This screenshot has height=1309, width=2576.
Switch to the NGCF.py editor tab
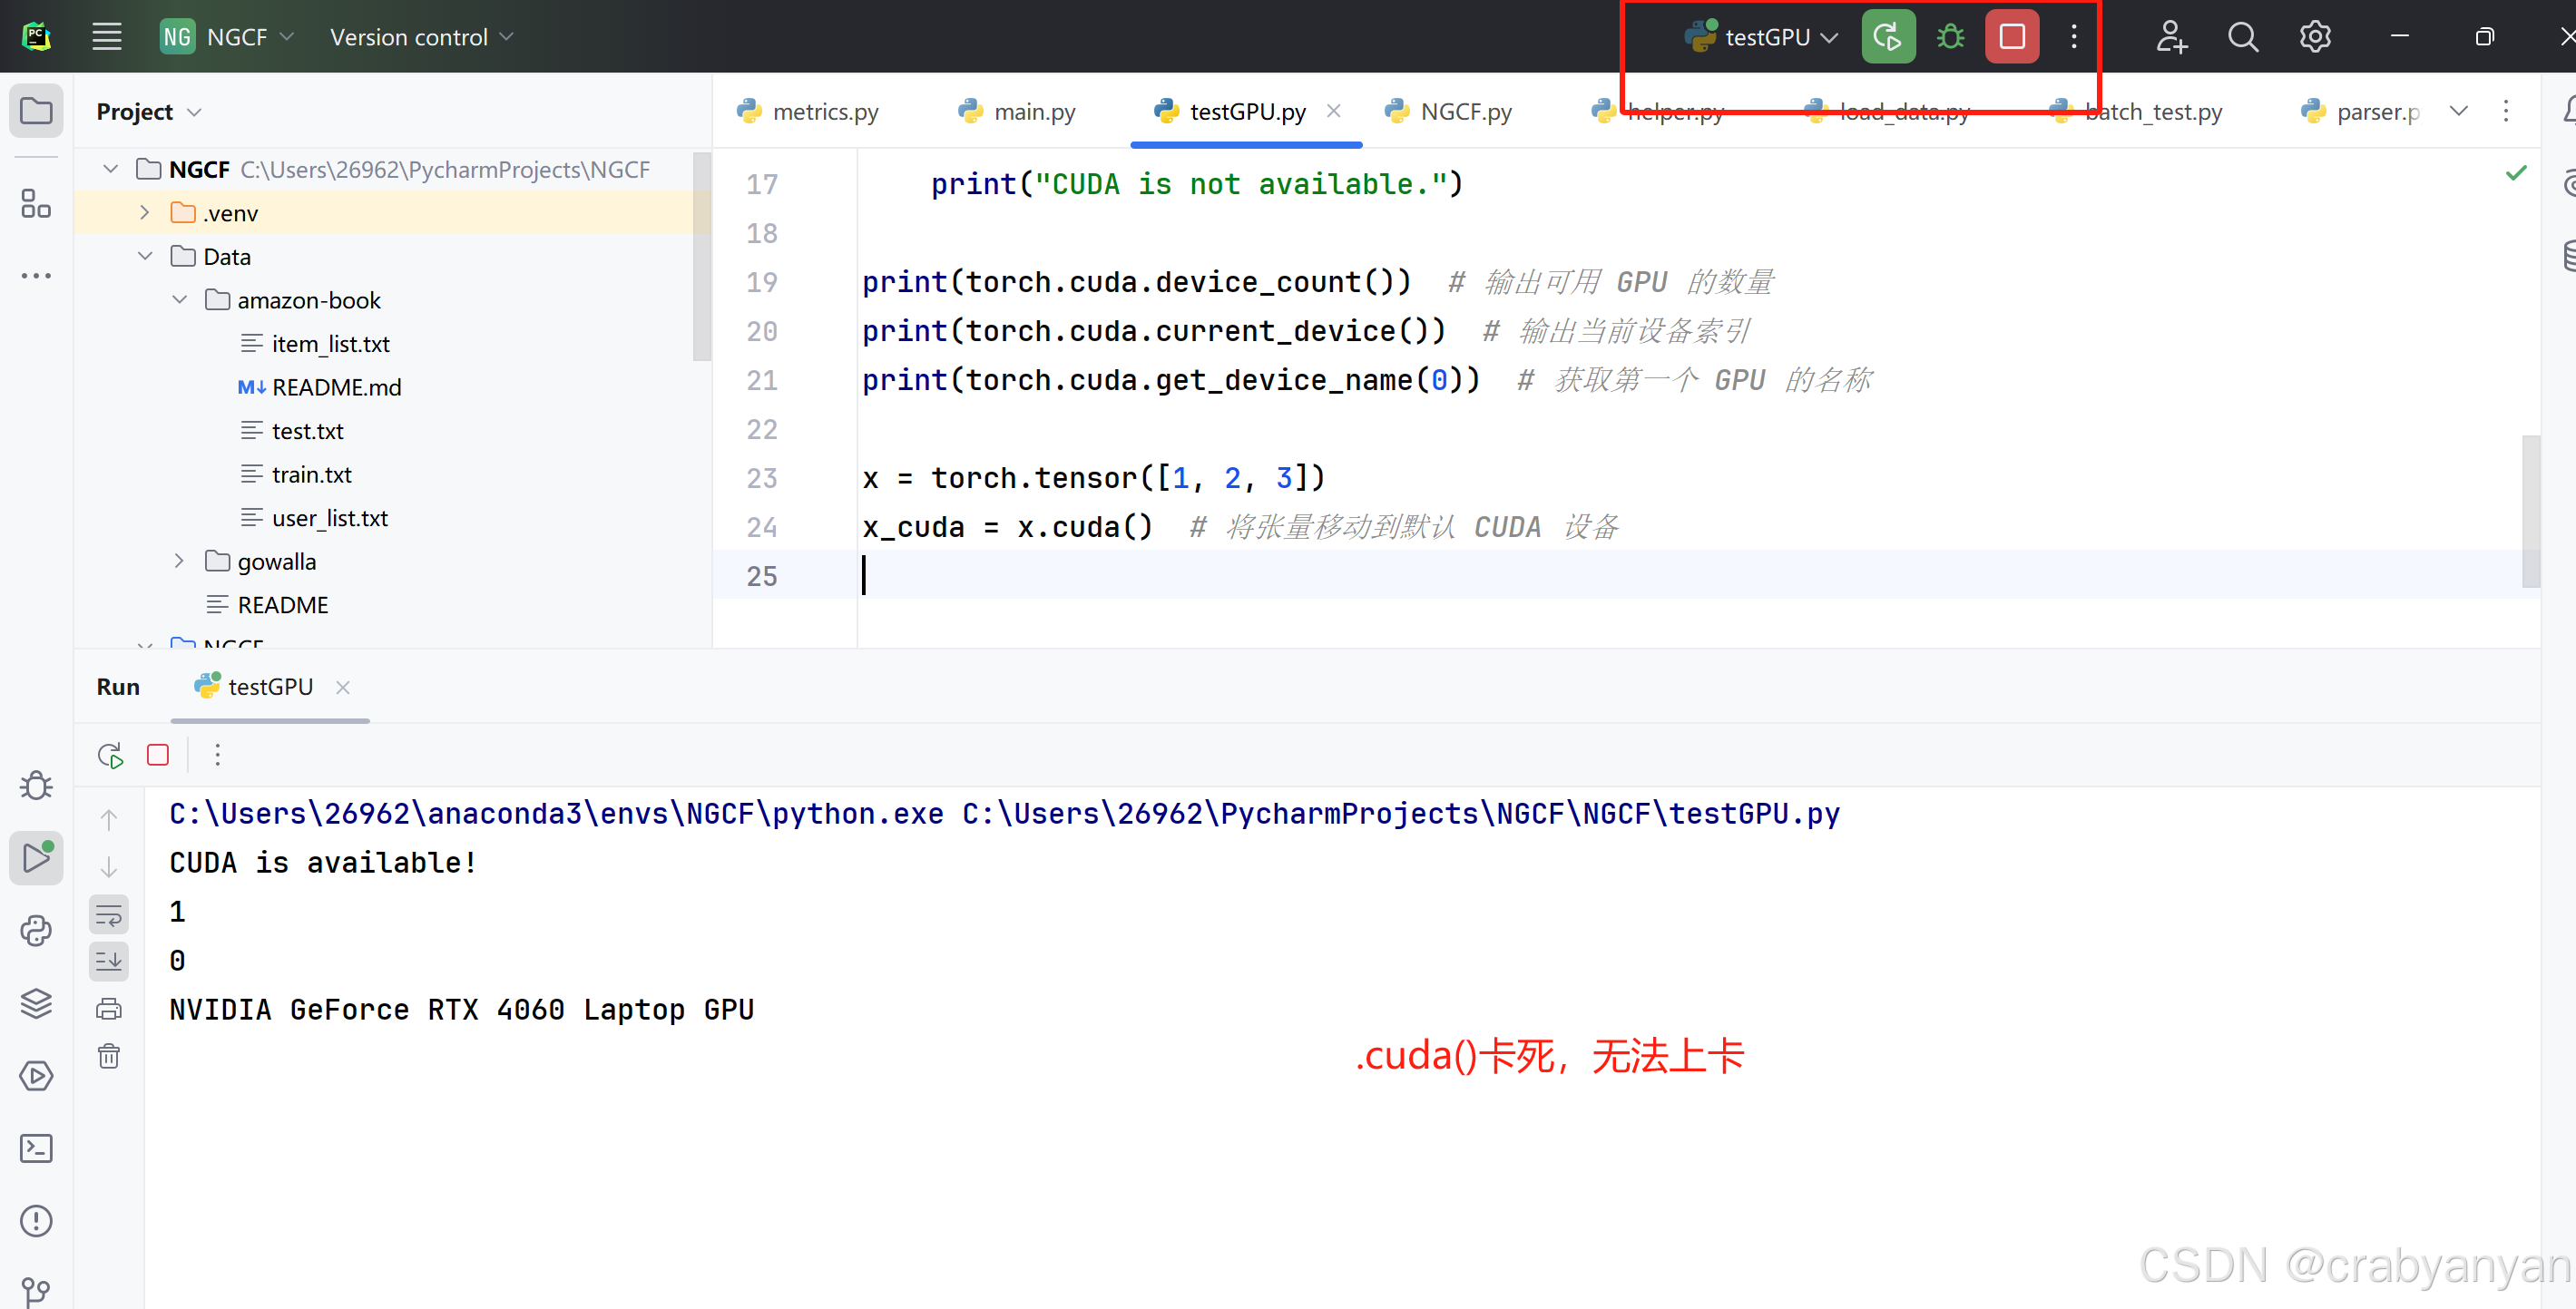point(1464,112)
